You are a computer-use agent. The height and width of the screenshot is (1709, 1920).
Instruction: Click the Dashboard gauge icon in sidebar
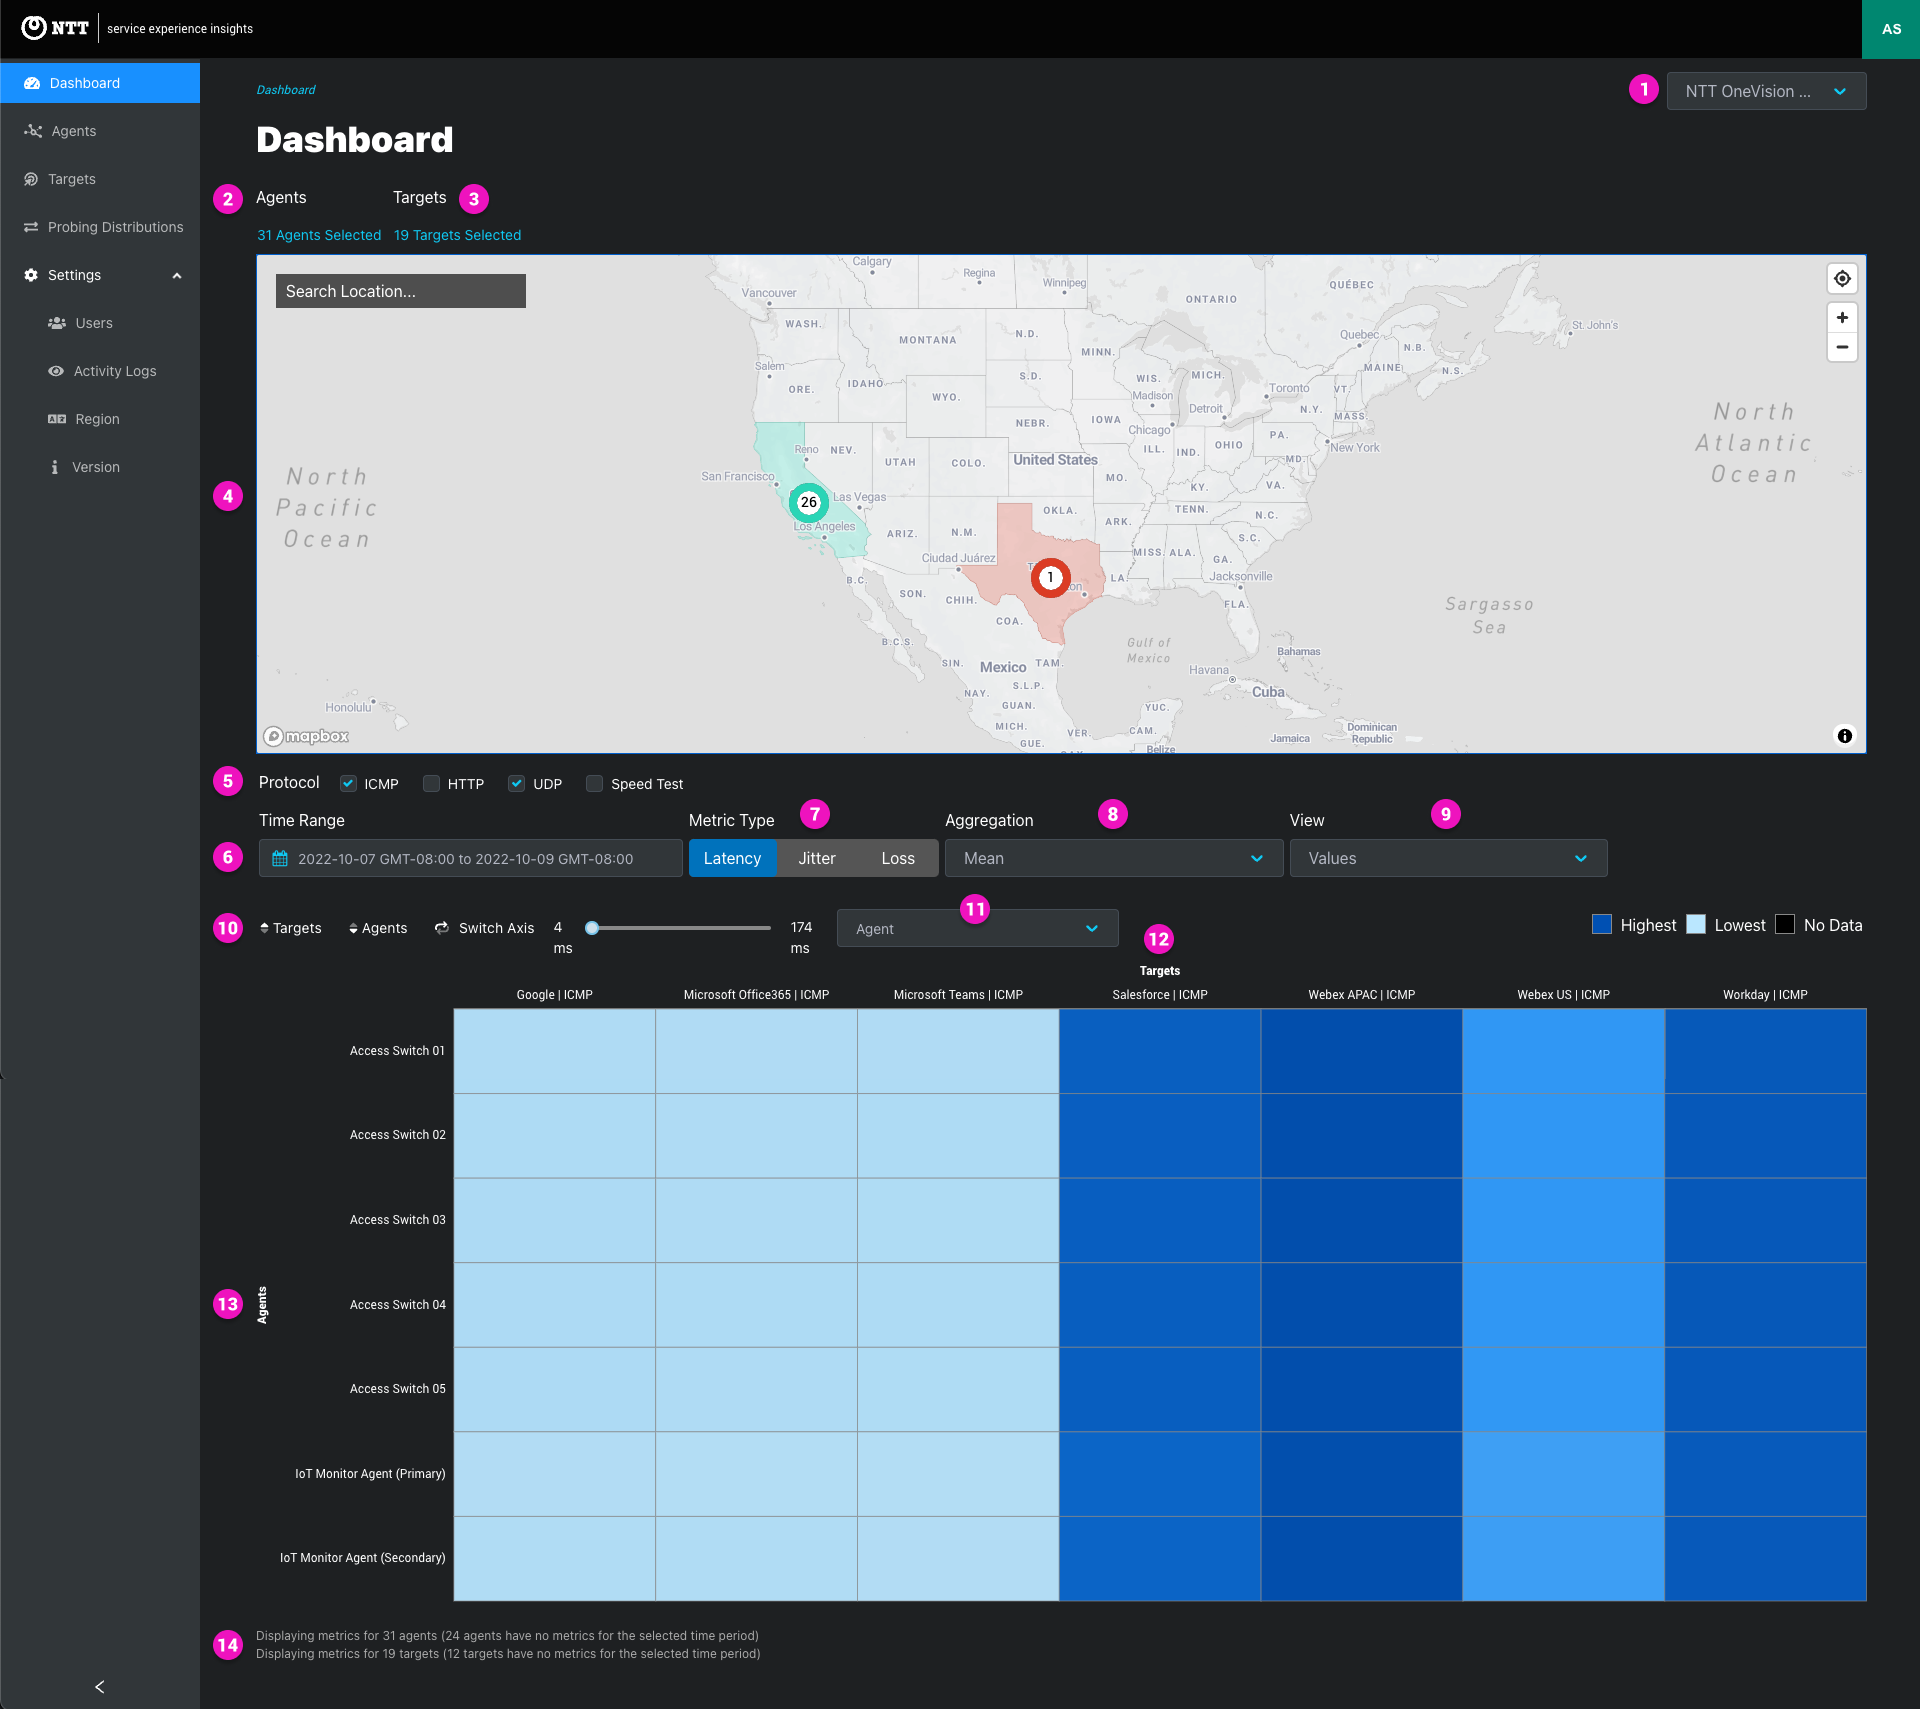tap(32, 83)
